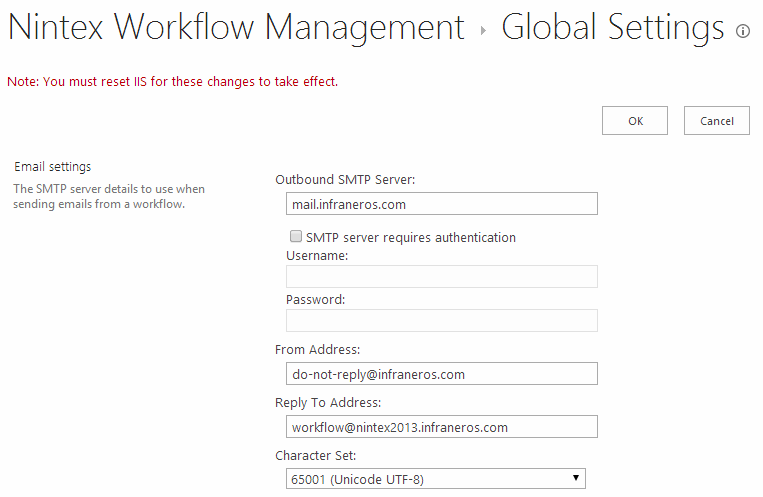Screen dimensions: 763x497
Task: Click the info icon beside Global Settings
Action: click(x=743, y=31)
